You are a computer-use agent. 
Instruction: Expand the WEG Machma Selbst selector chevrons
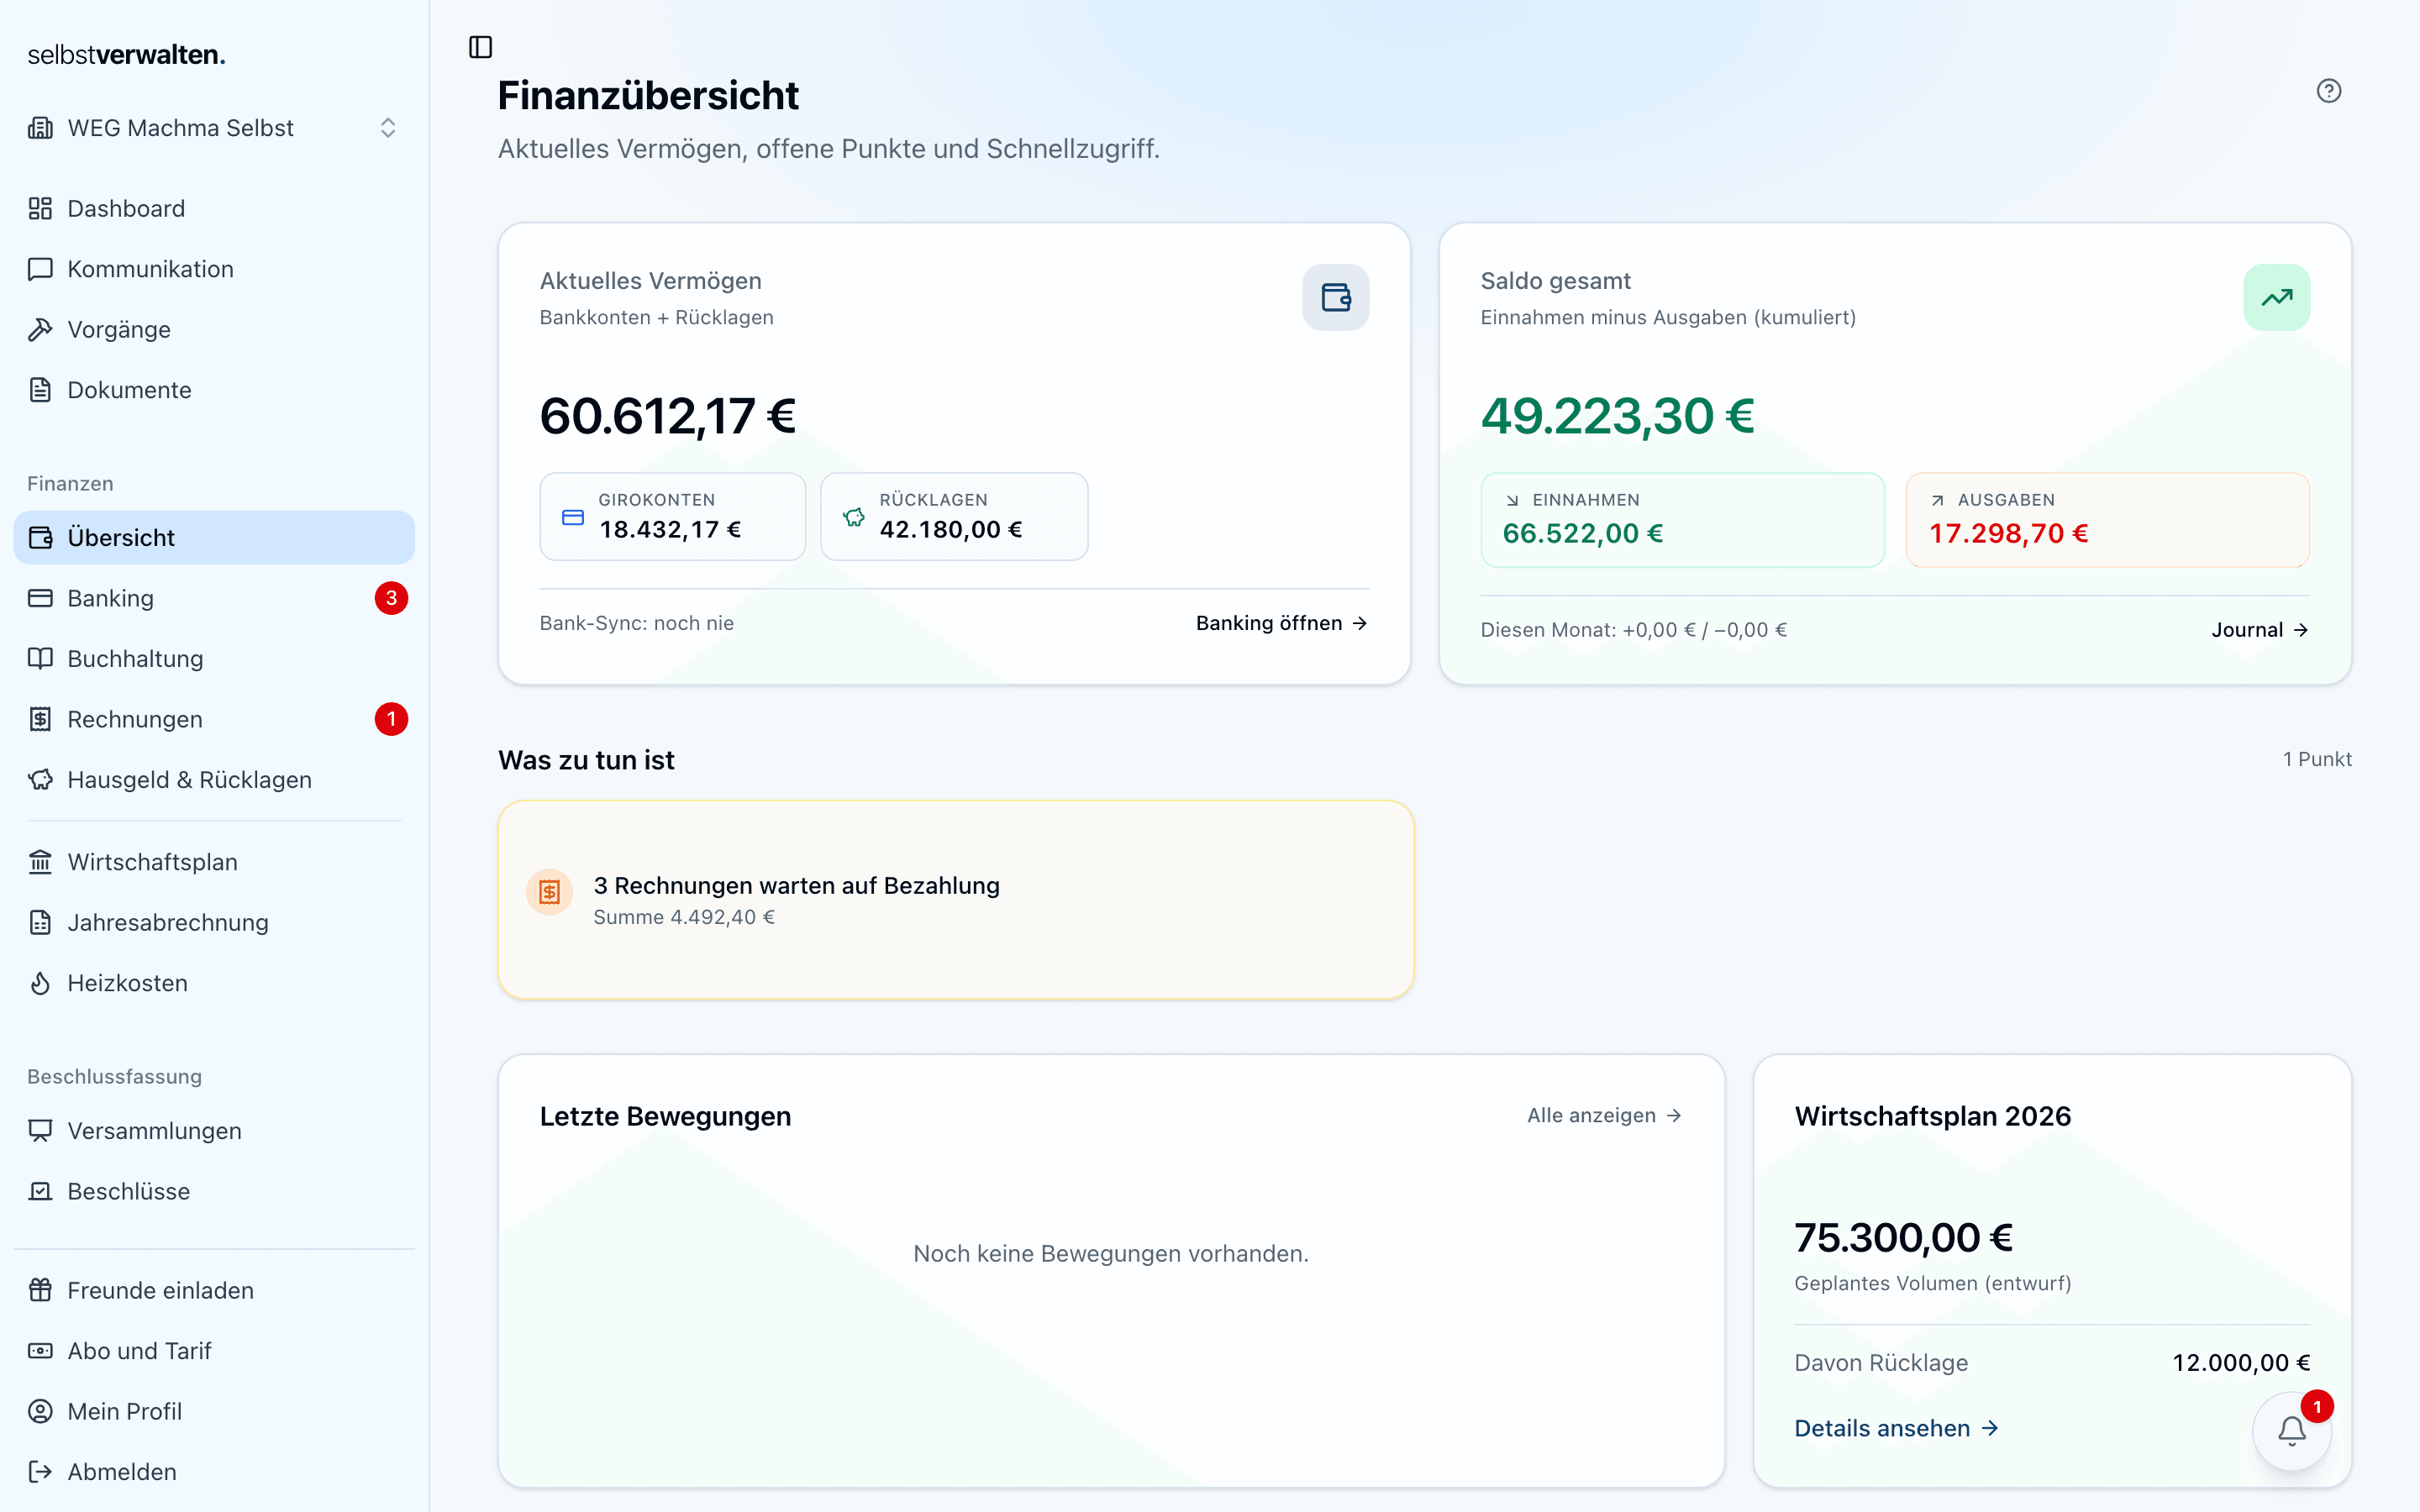tap(388, 128)
